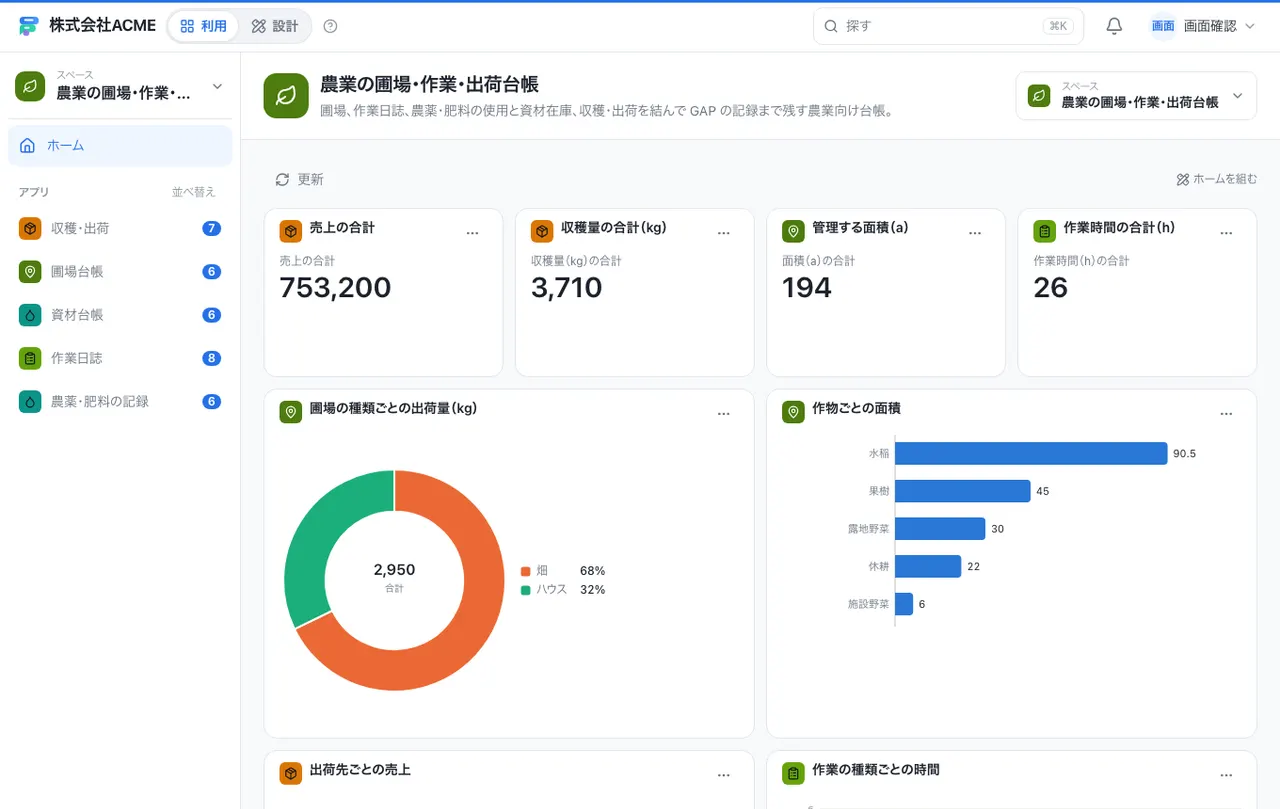This screenshot has width=1280, height=809.
Task: Open the 収穫量の合計(kg) card options menu
Action: 724,233
